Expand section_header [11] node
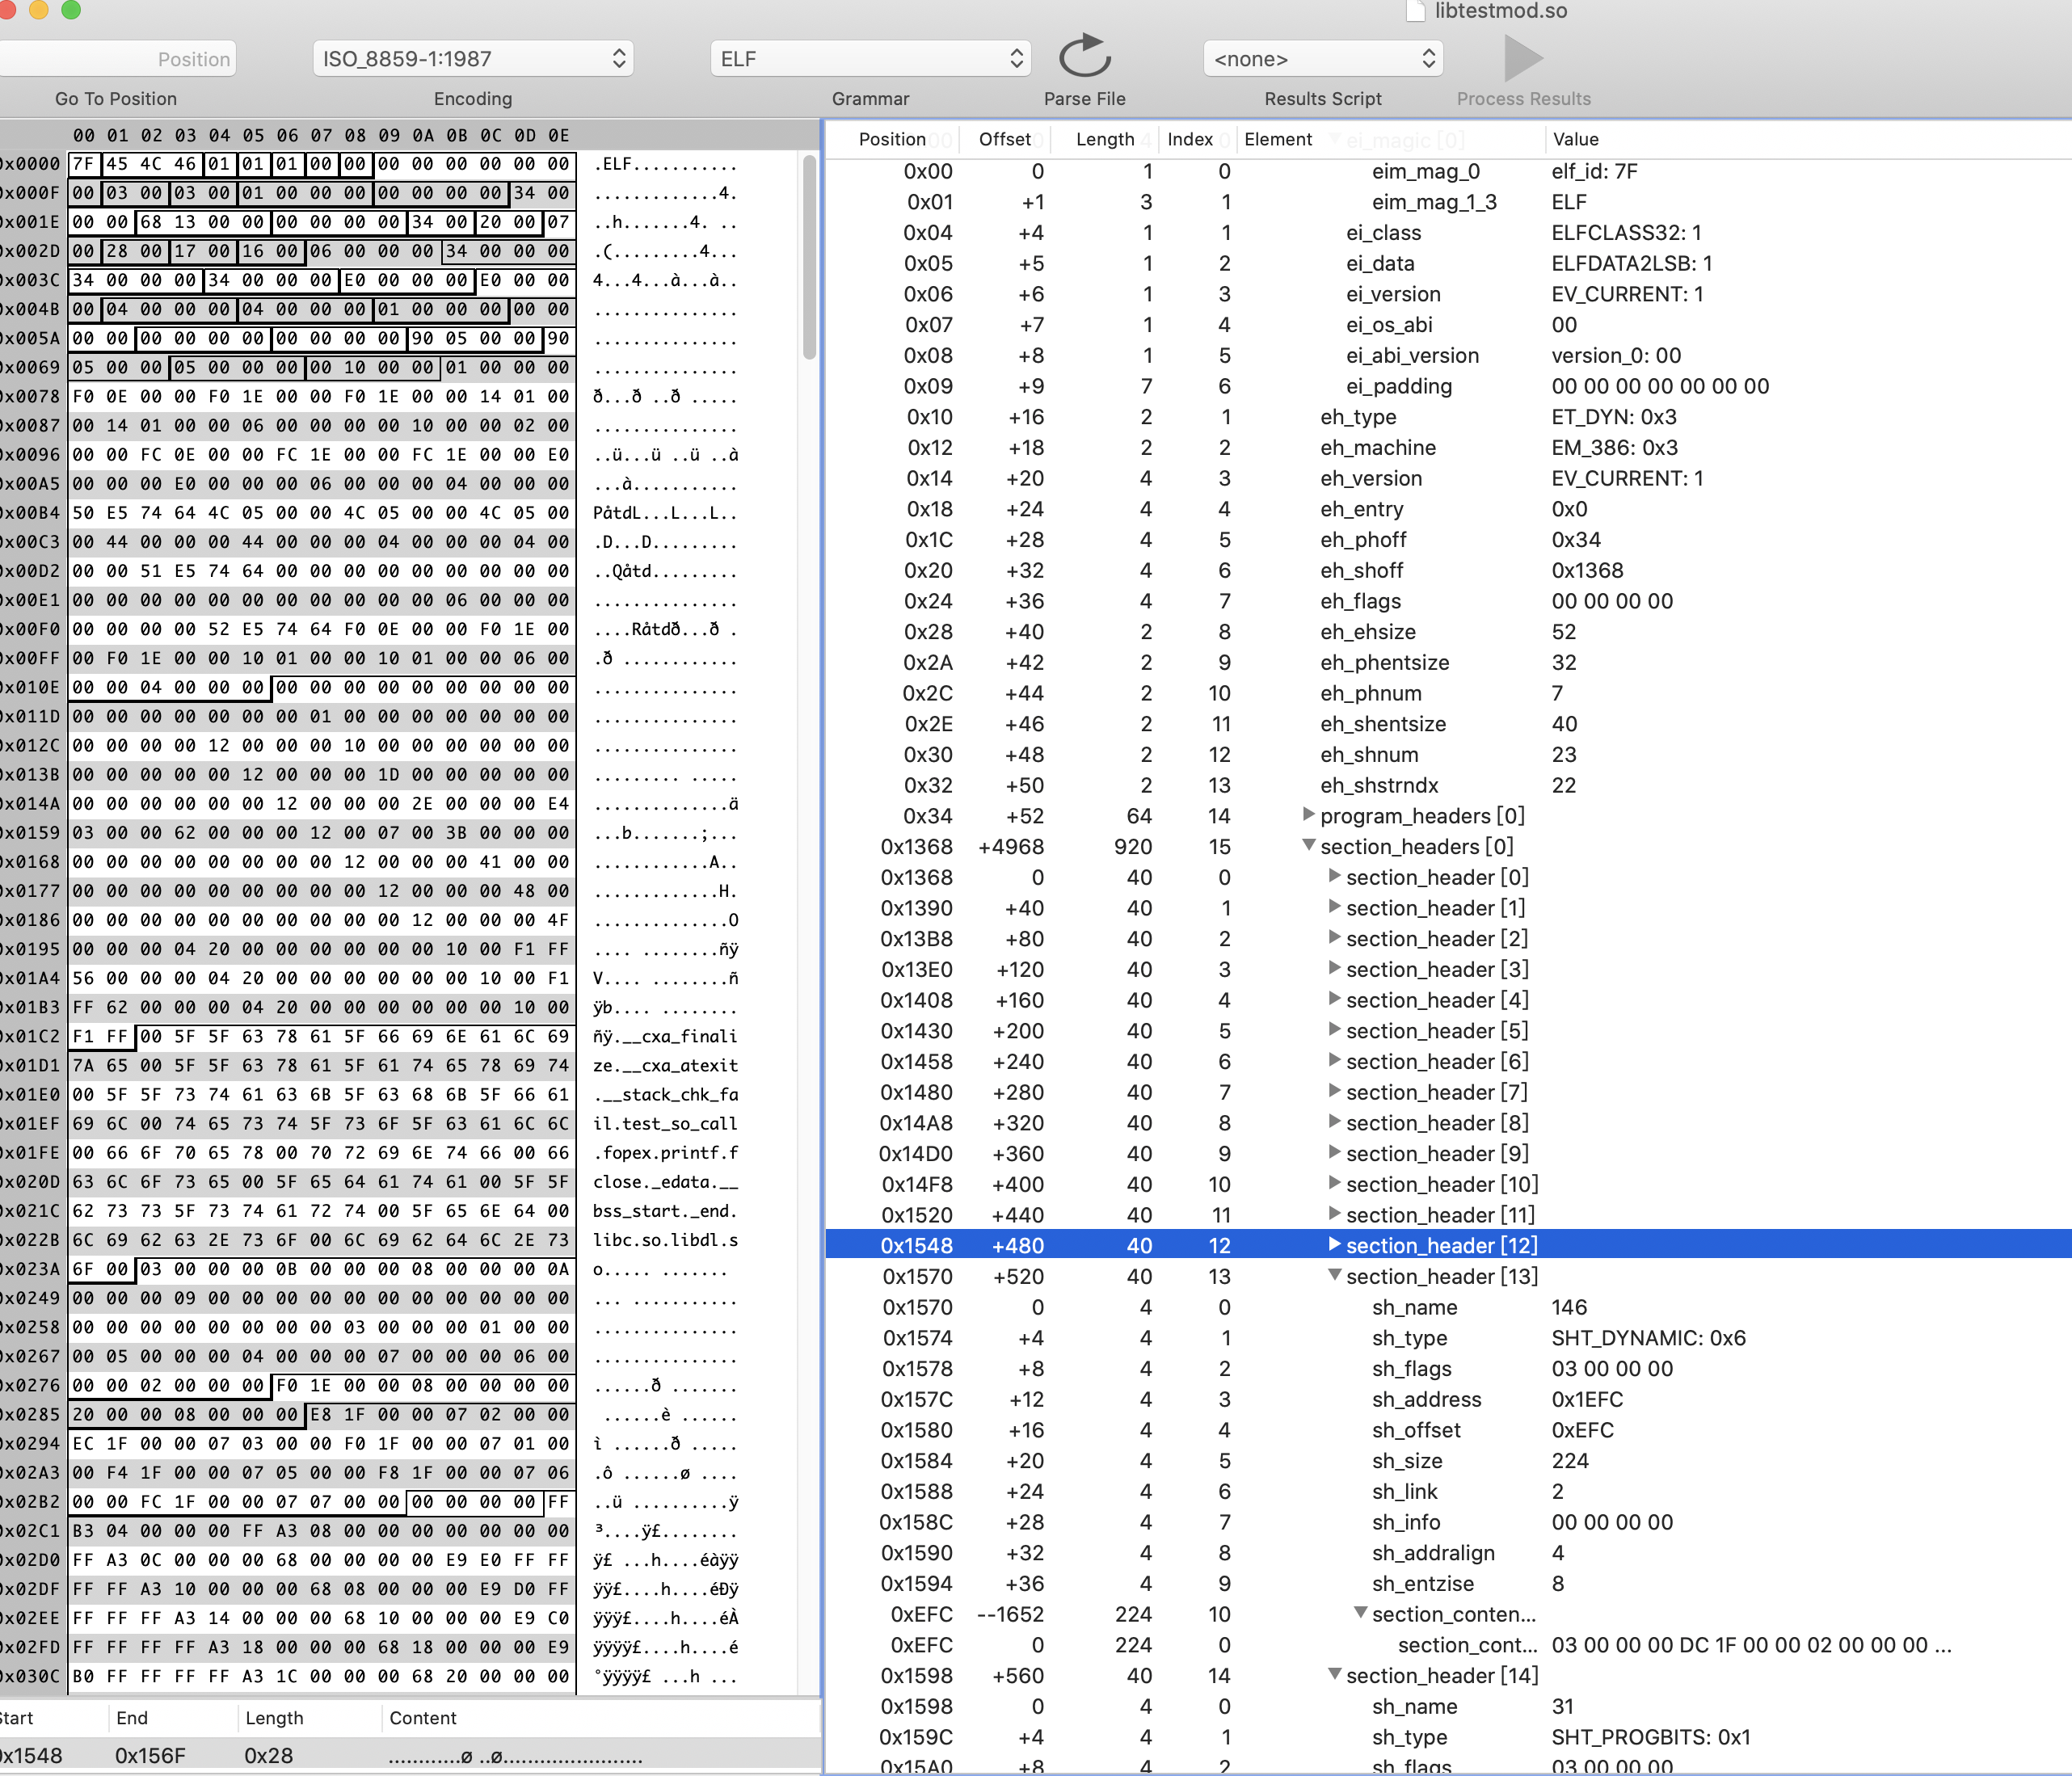The image size is (2072, 1776). click(x=1334, y=1214)
